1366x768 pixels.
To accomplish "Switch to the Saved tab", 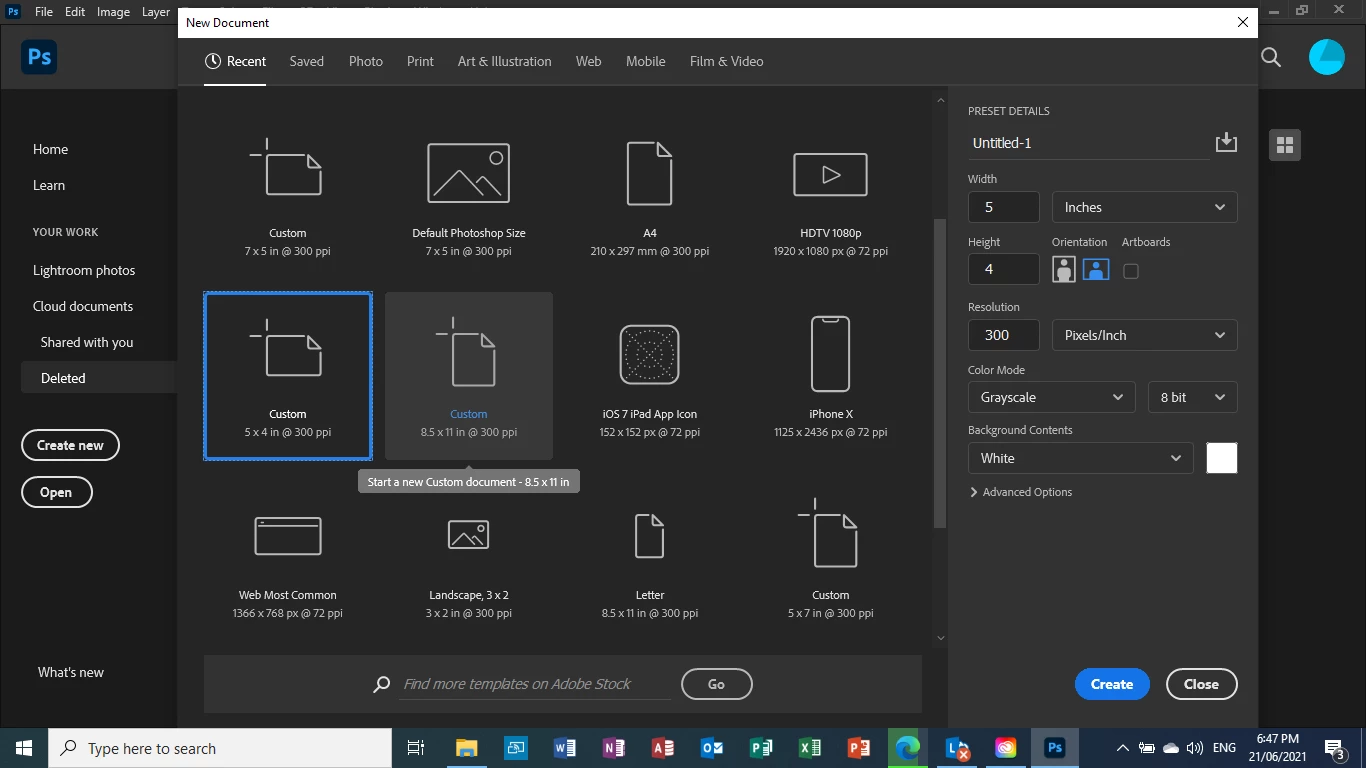I will 307,61.
